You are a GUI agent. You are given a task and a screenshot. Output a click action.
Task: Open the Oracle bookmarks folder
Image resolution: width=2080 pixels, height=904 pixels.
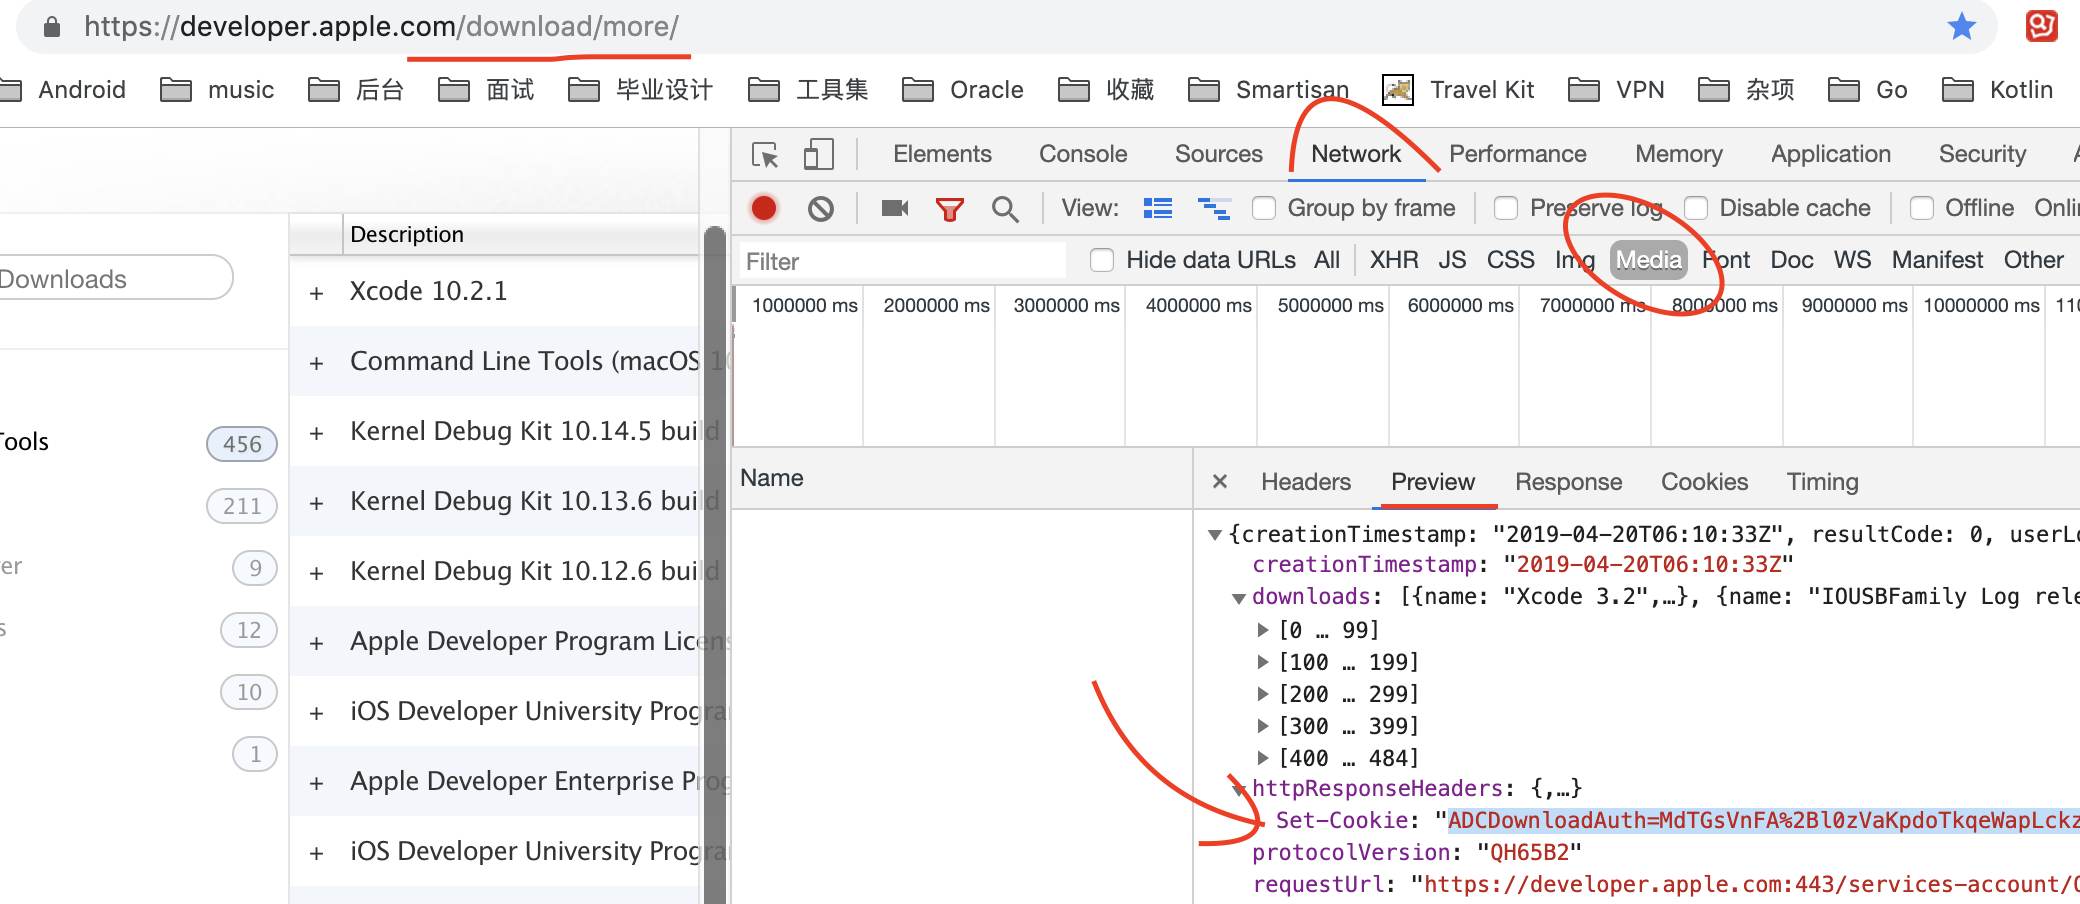[962, 90]
